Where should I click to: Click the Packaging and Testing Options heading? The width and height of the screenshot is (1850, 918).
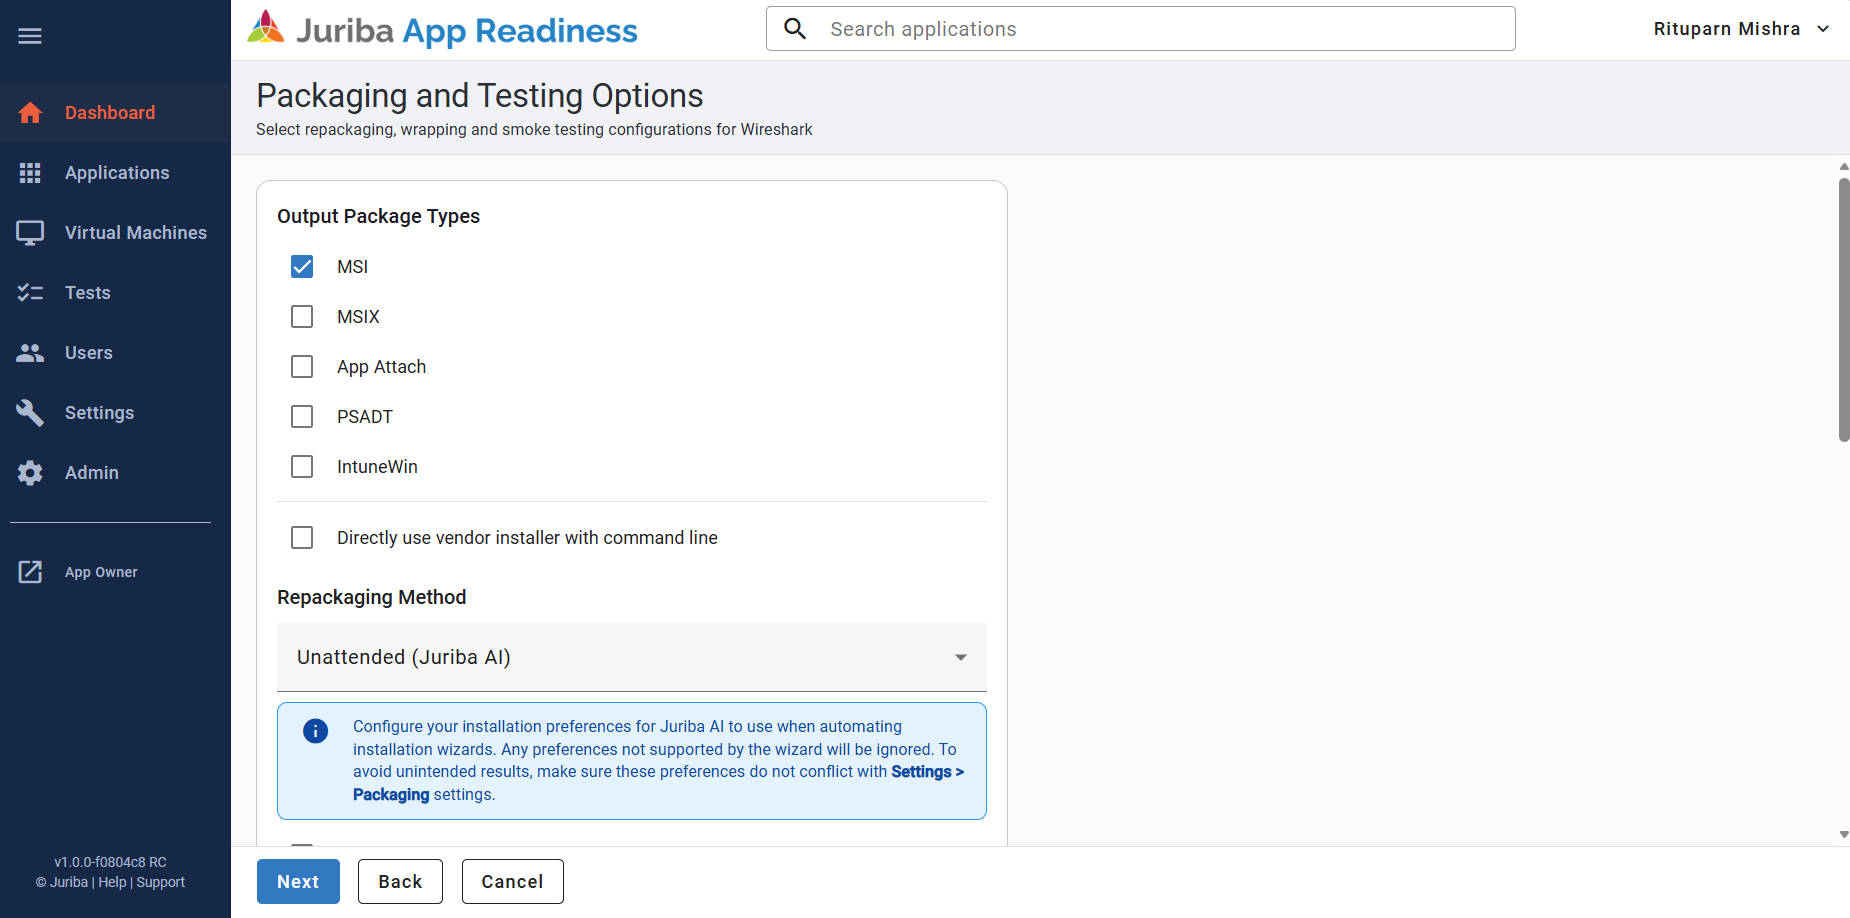coord(480,96)
